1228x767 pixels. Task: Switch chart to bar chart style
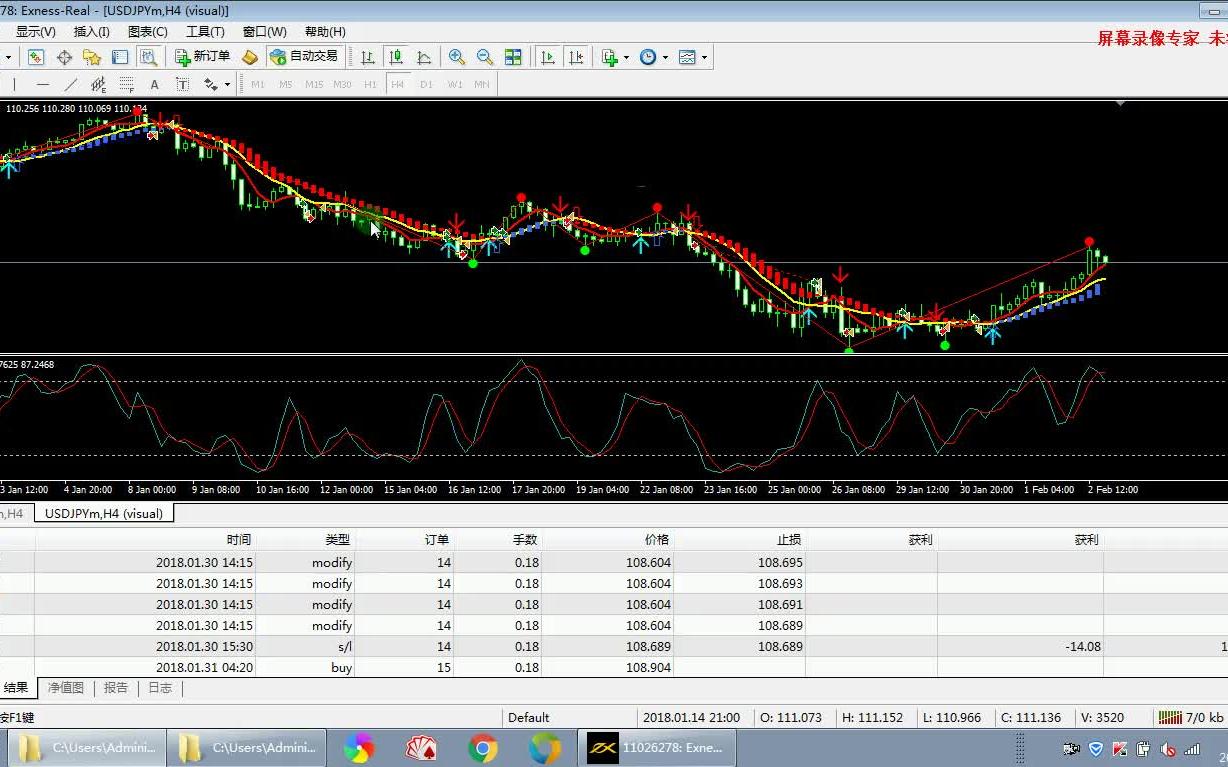(x=368, y=57)
